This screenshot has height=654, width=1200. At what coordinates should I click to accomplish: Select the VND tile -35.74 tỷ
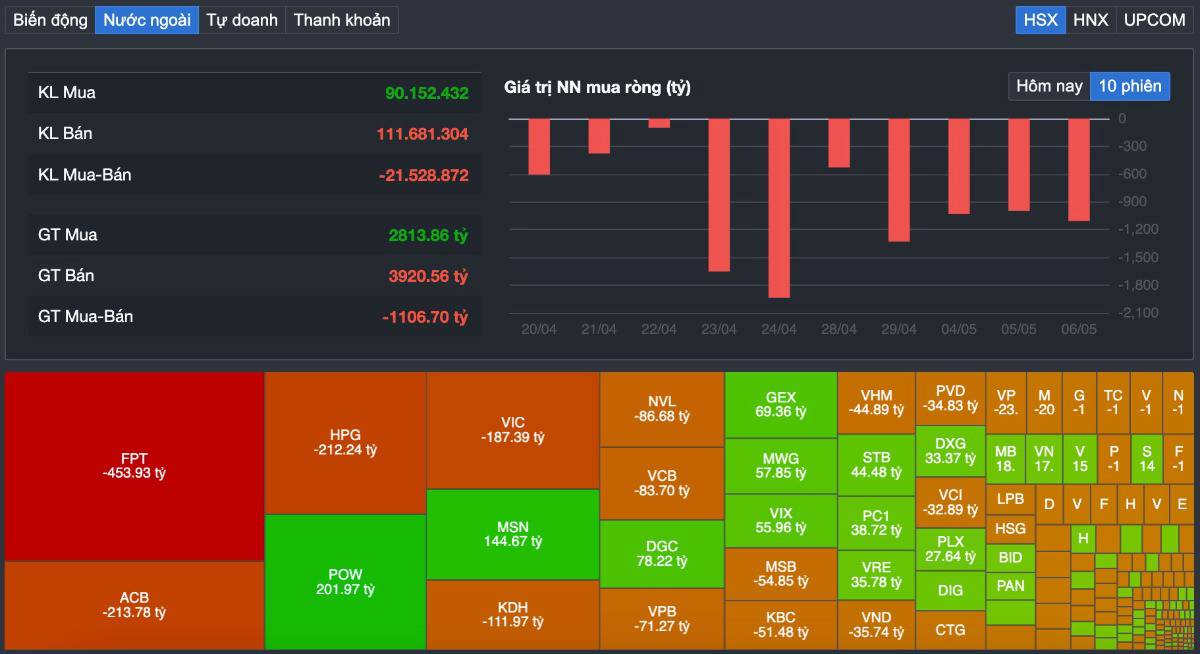[x=876, y=625]
